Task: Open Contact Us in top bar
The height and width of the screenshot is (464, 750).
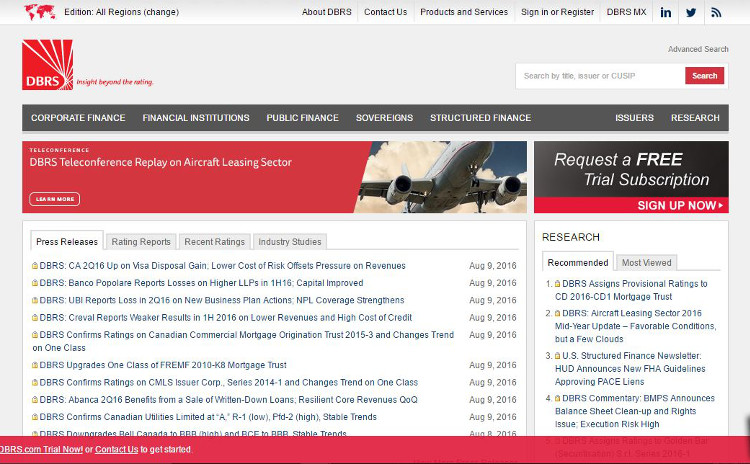Action: click(x=386, y=12)
